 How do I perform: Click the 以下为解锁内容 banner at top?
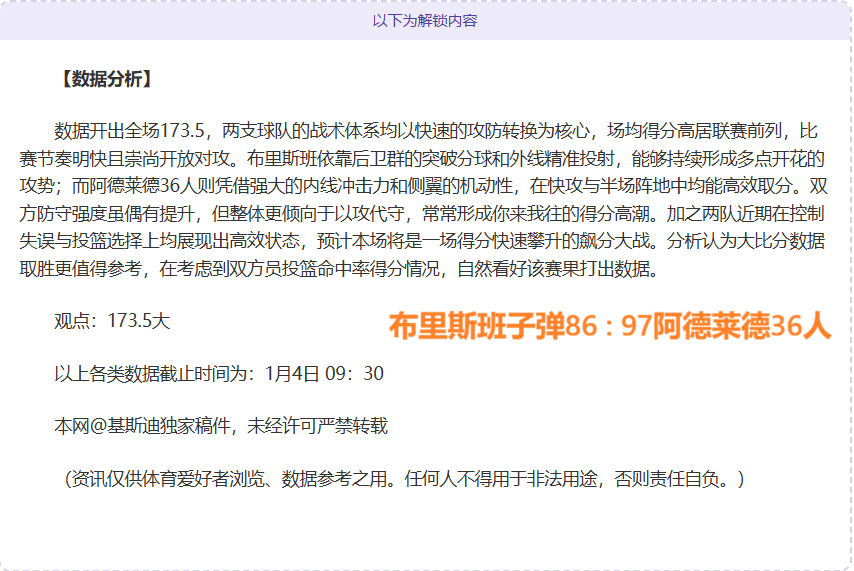[x=425, y=20]
